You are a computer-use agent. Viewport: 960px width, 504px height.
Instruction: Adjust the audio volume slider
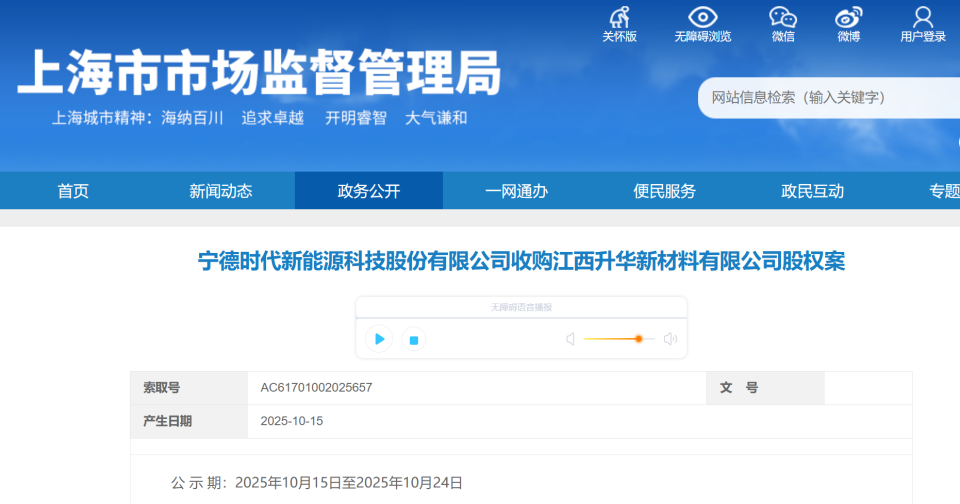pos(619,339)
